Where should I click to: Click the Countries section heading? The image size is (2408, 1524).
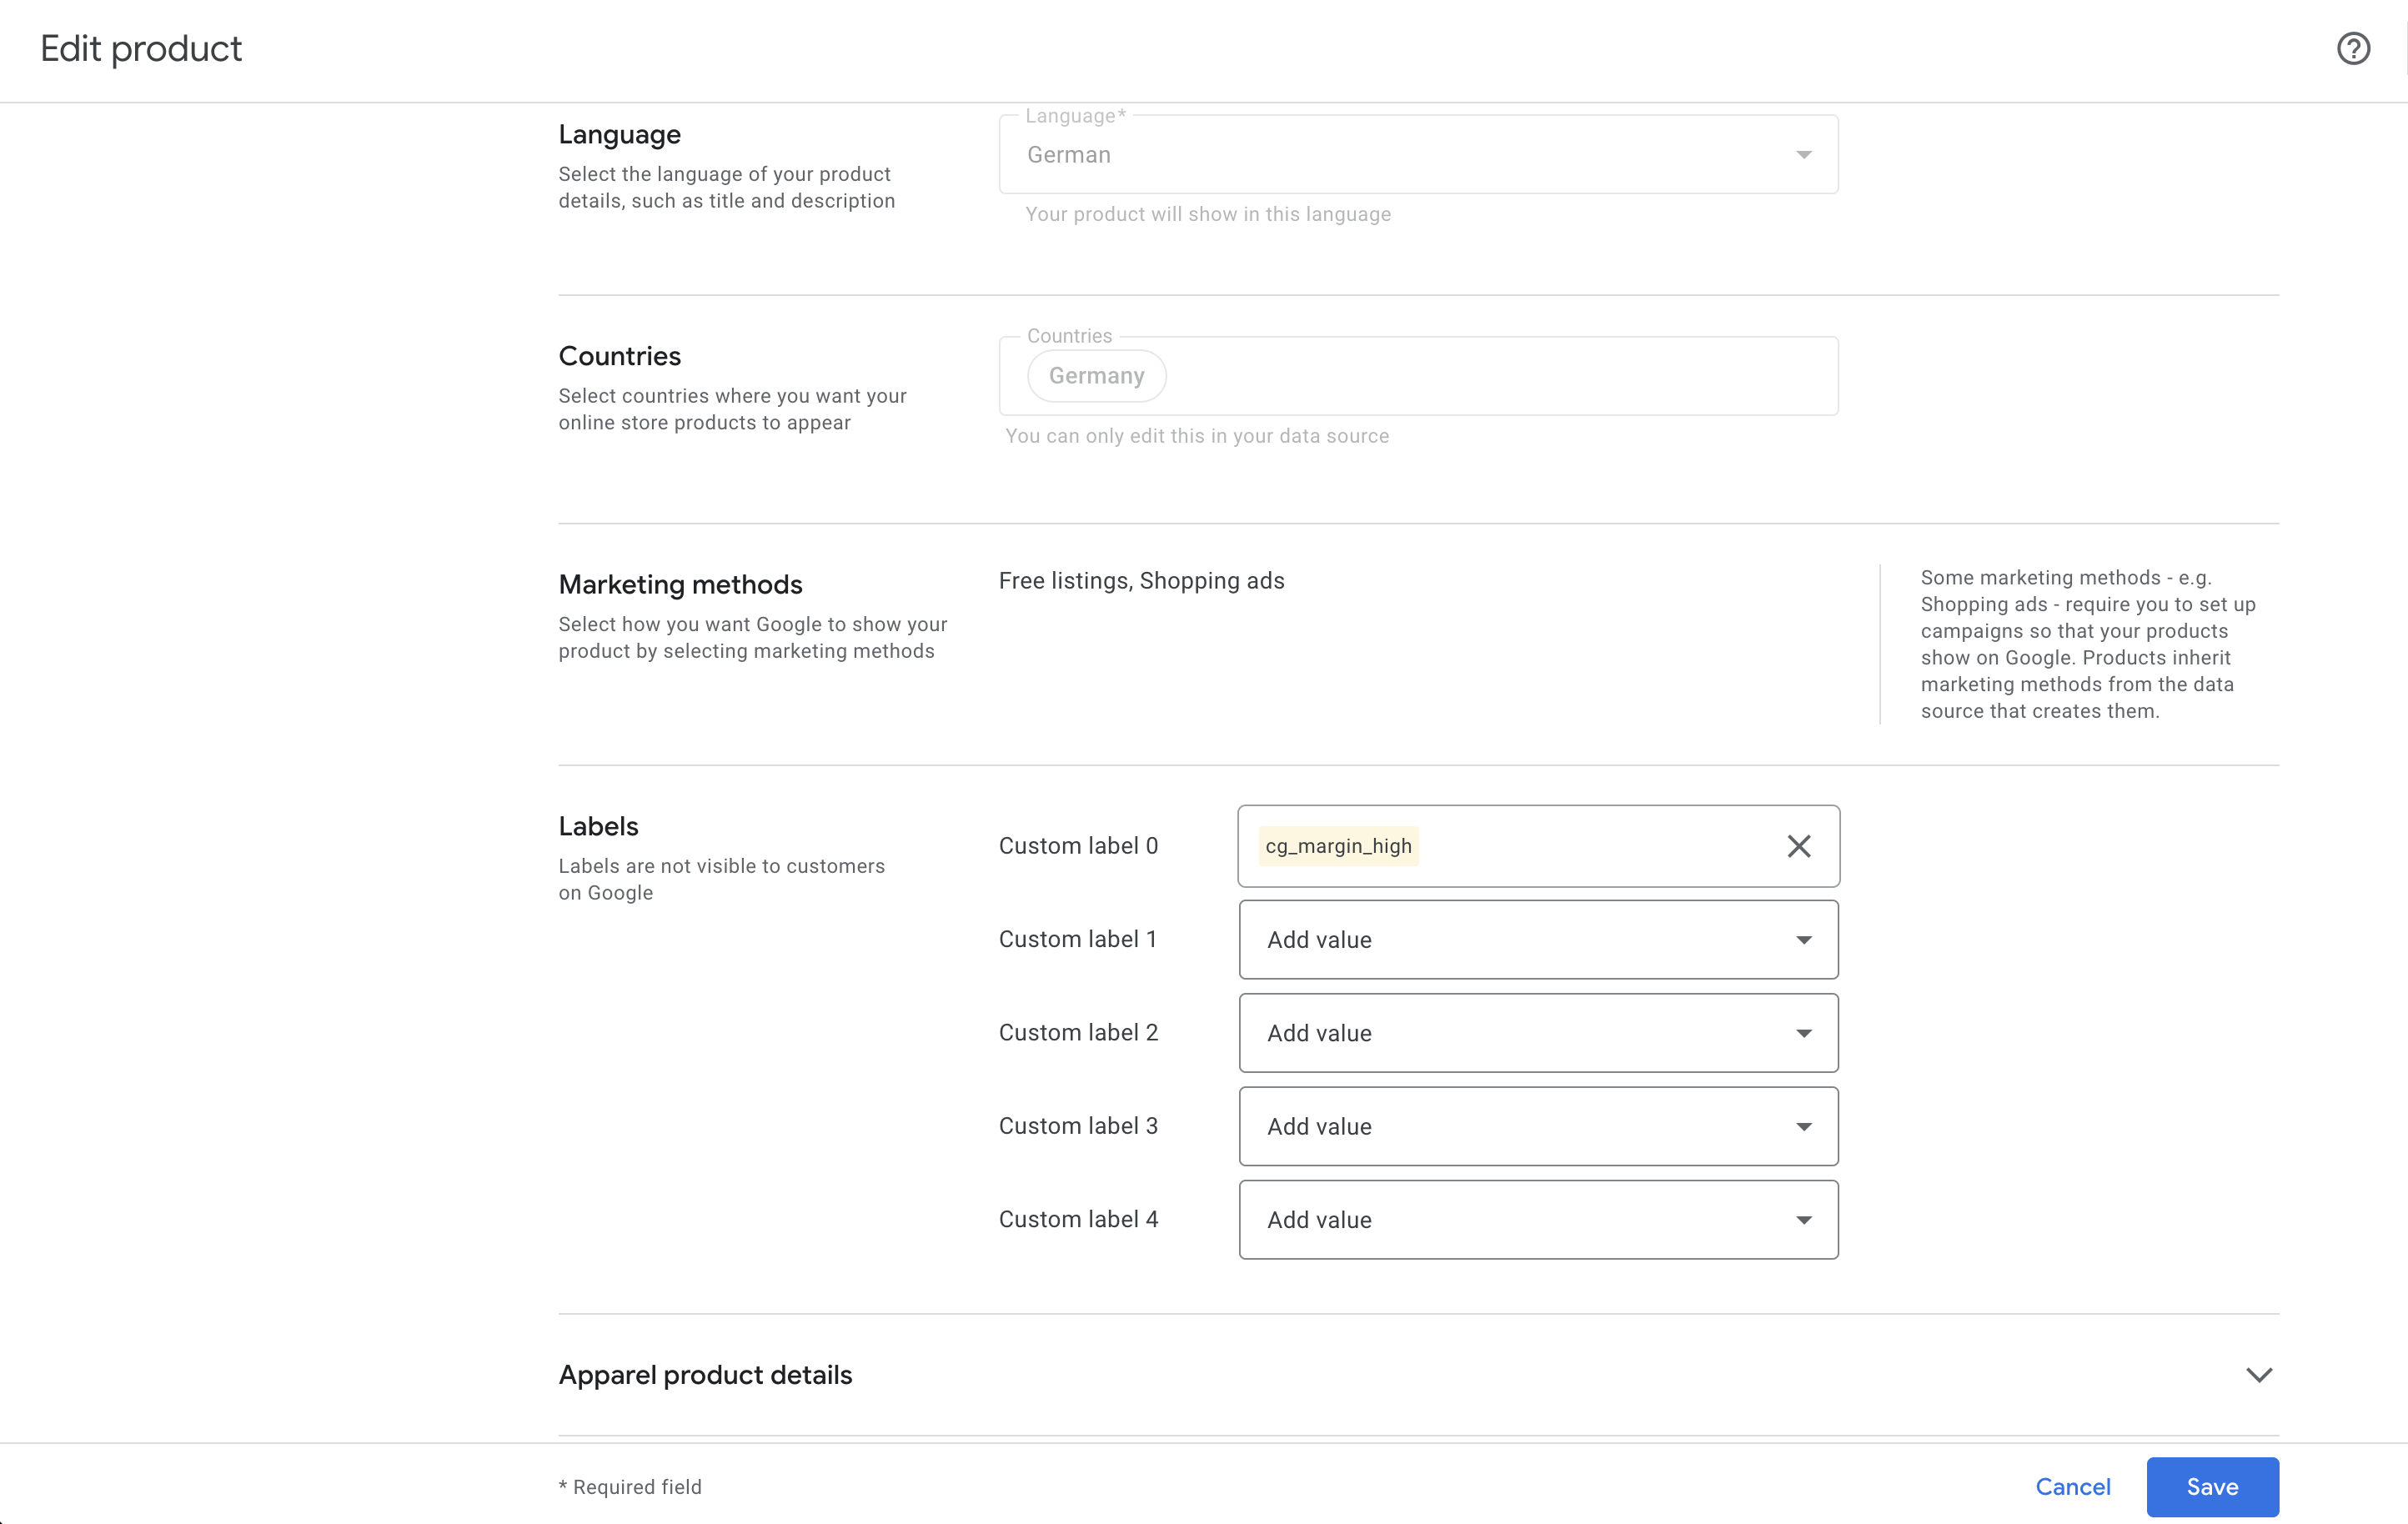[x=619, y=356]
